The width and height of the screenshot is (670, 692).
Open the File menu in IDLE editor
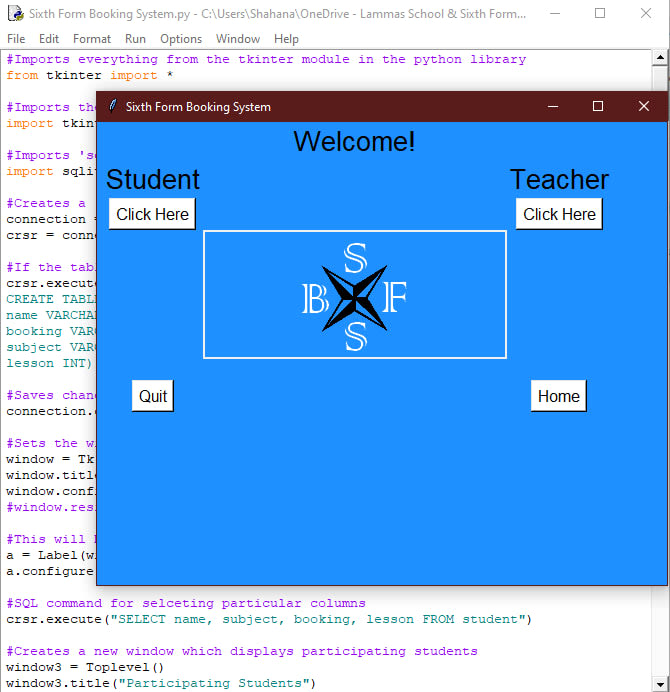[x=16, y=39]
